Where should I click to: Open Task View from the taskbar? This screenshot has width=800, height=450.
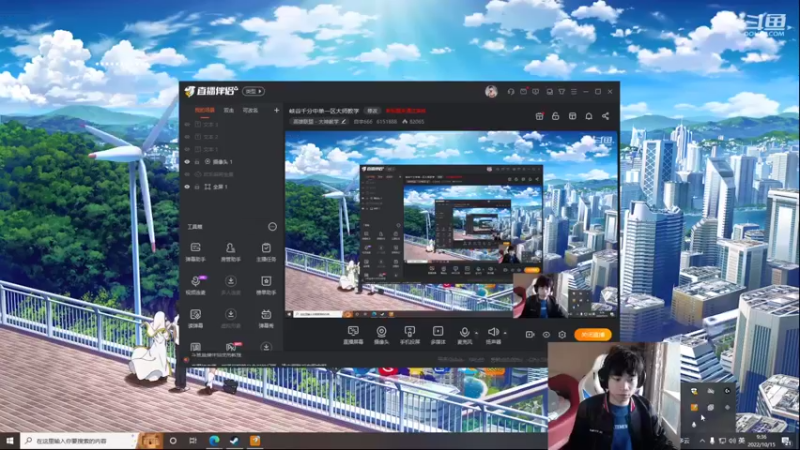193,440
